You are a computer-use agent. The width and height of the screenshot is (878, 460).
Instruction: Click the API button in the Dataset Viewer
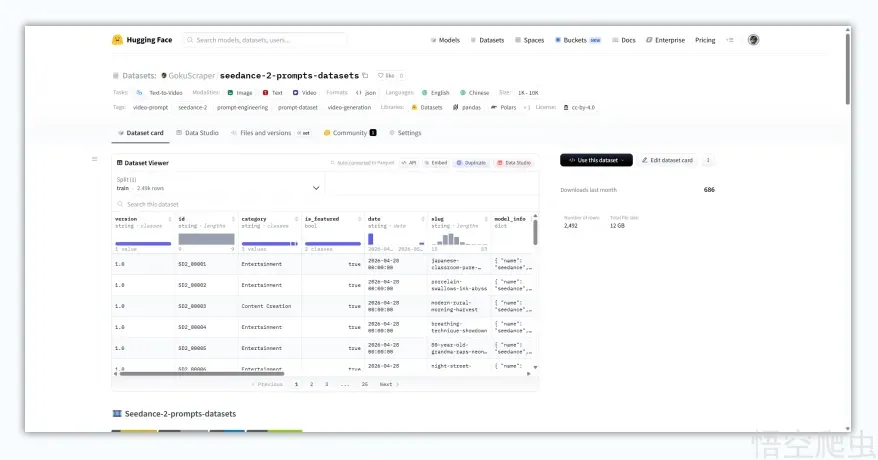pyautogui.click(x=409, y=163)
